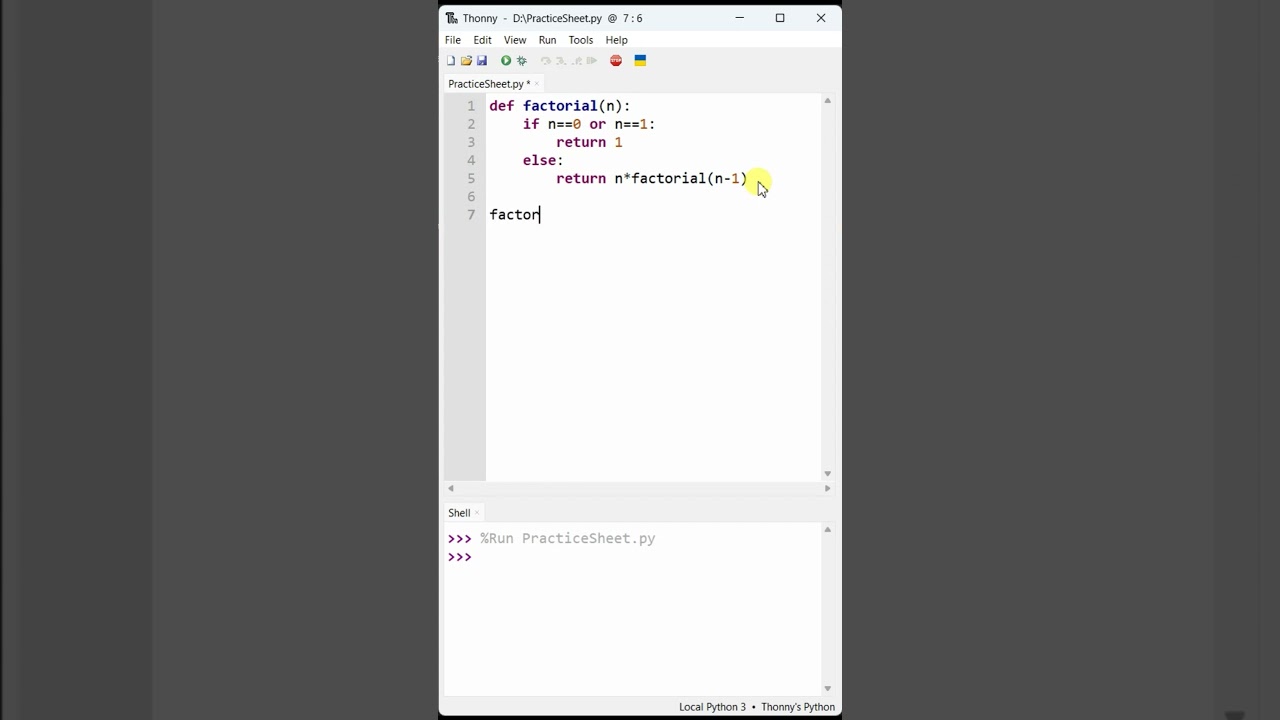Click the 'factor' text on line 7
This screenshot has height=720, width=1280.
click(515, 215)
